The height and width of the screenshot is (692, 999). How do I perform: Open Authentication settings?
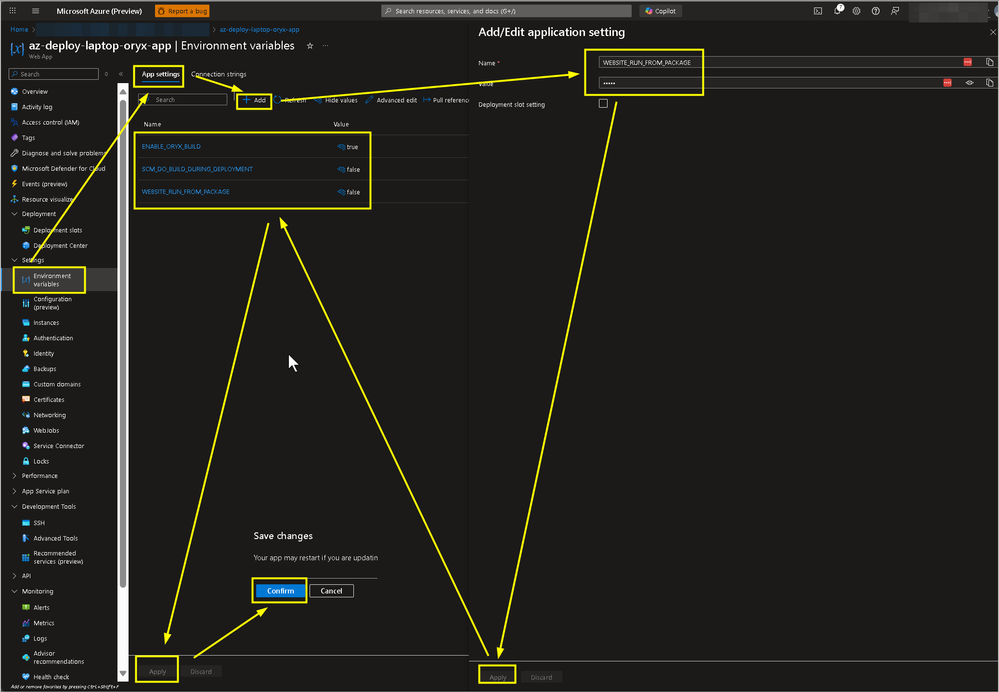tap(53, 338)
